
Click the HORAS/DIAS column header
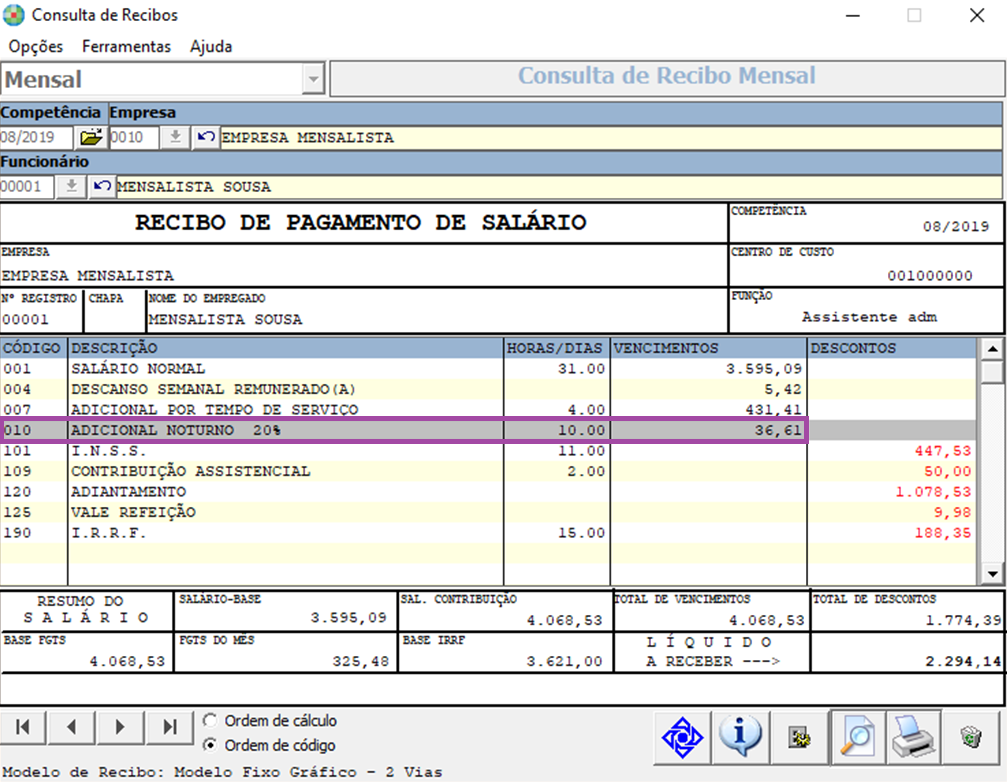point(556,348)
